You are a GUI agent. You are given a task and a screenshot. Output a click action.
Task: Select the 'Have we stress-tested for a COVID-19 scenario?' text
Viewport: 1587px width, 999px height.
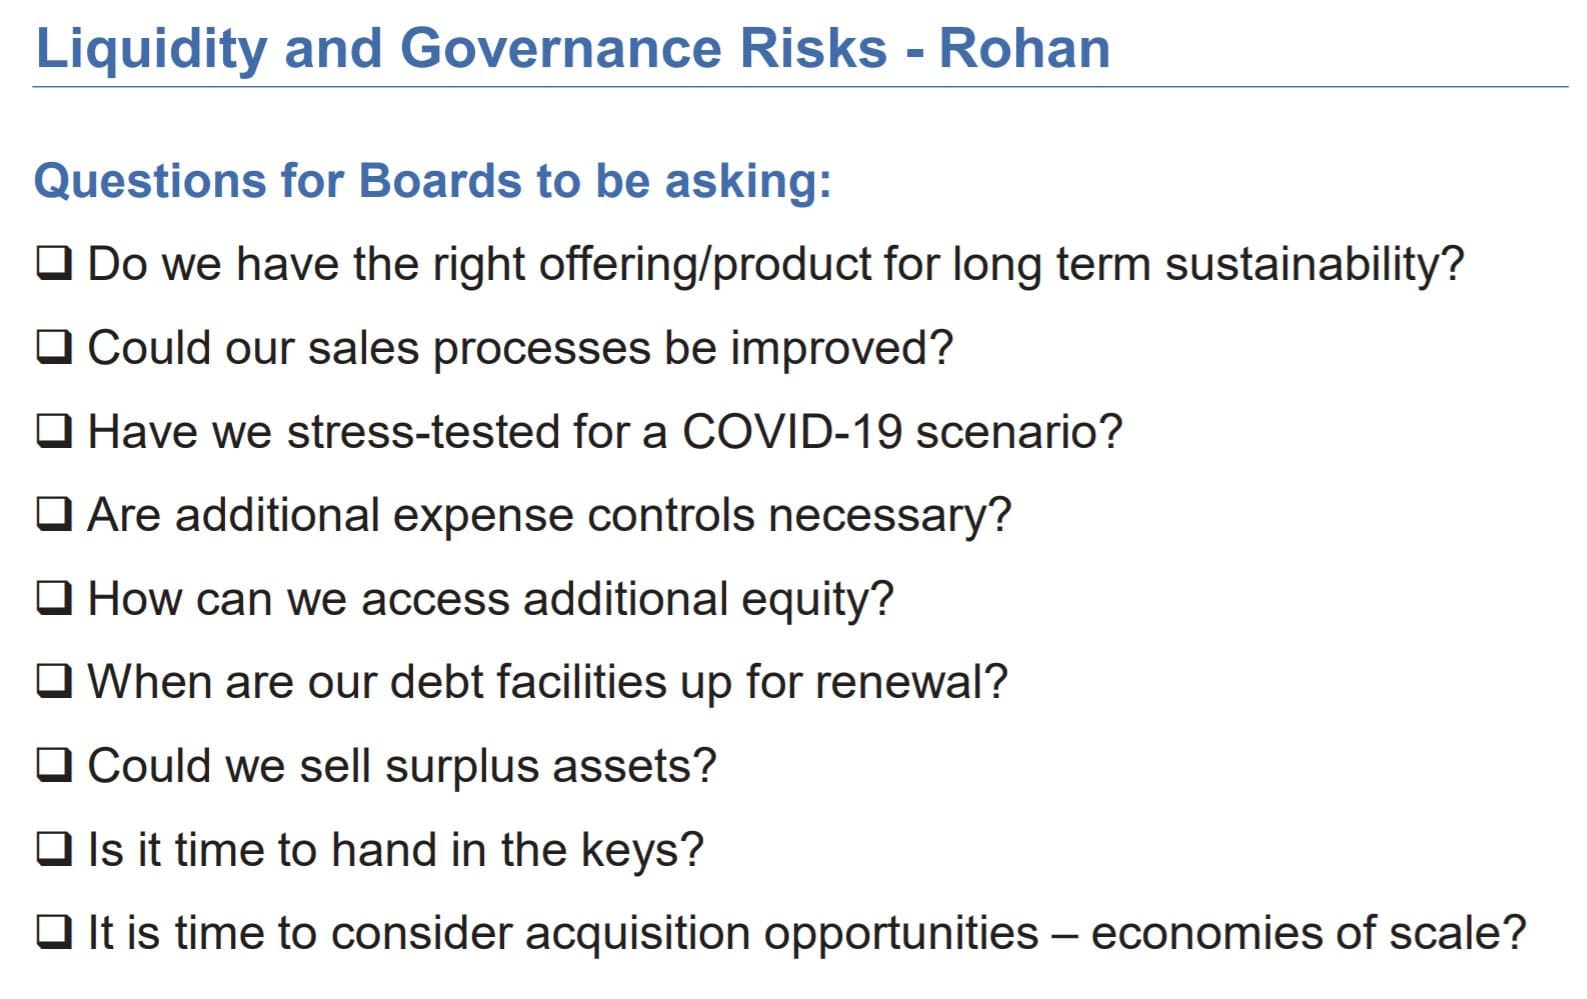[605, 432]
